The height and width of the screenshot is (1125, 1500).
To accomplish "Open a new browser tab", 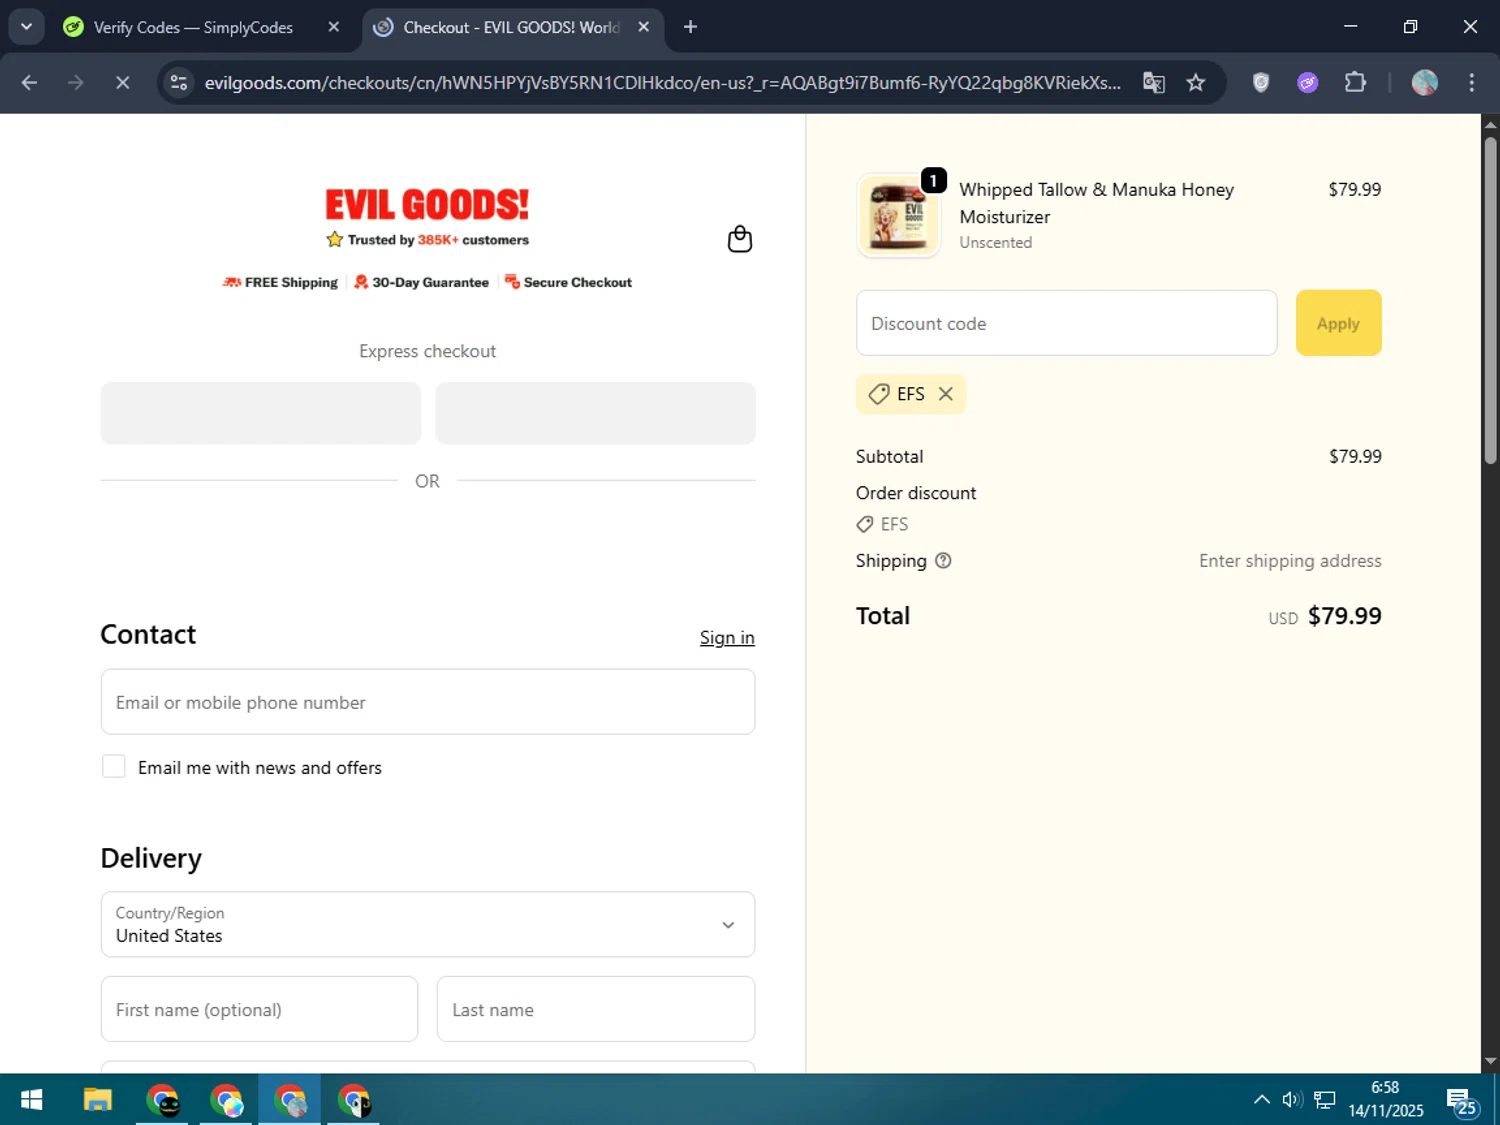I will (690, 27).
